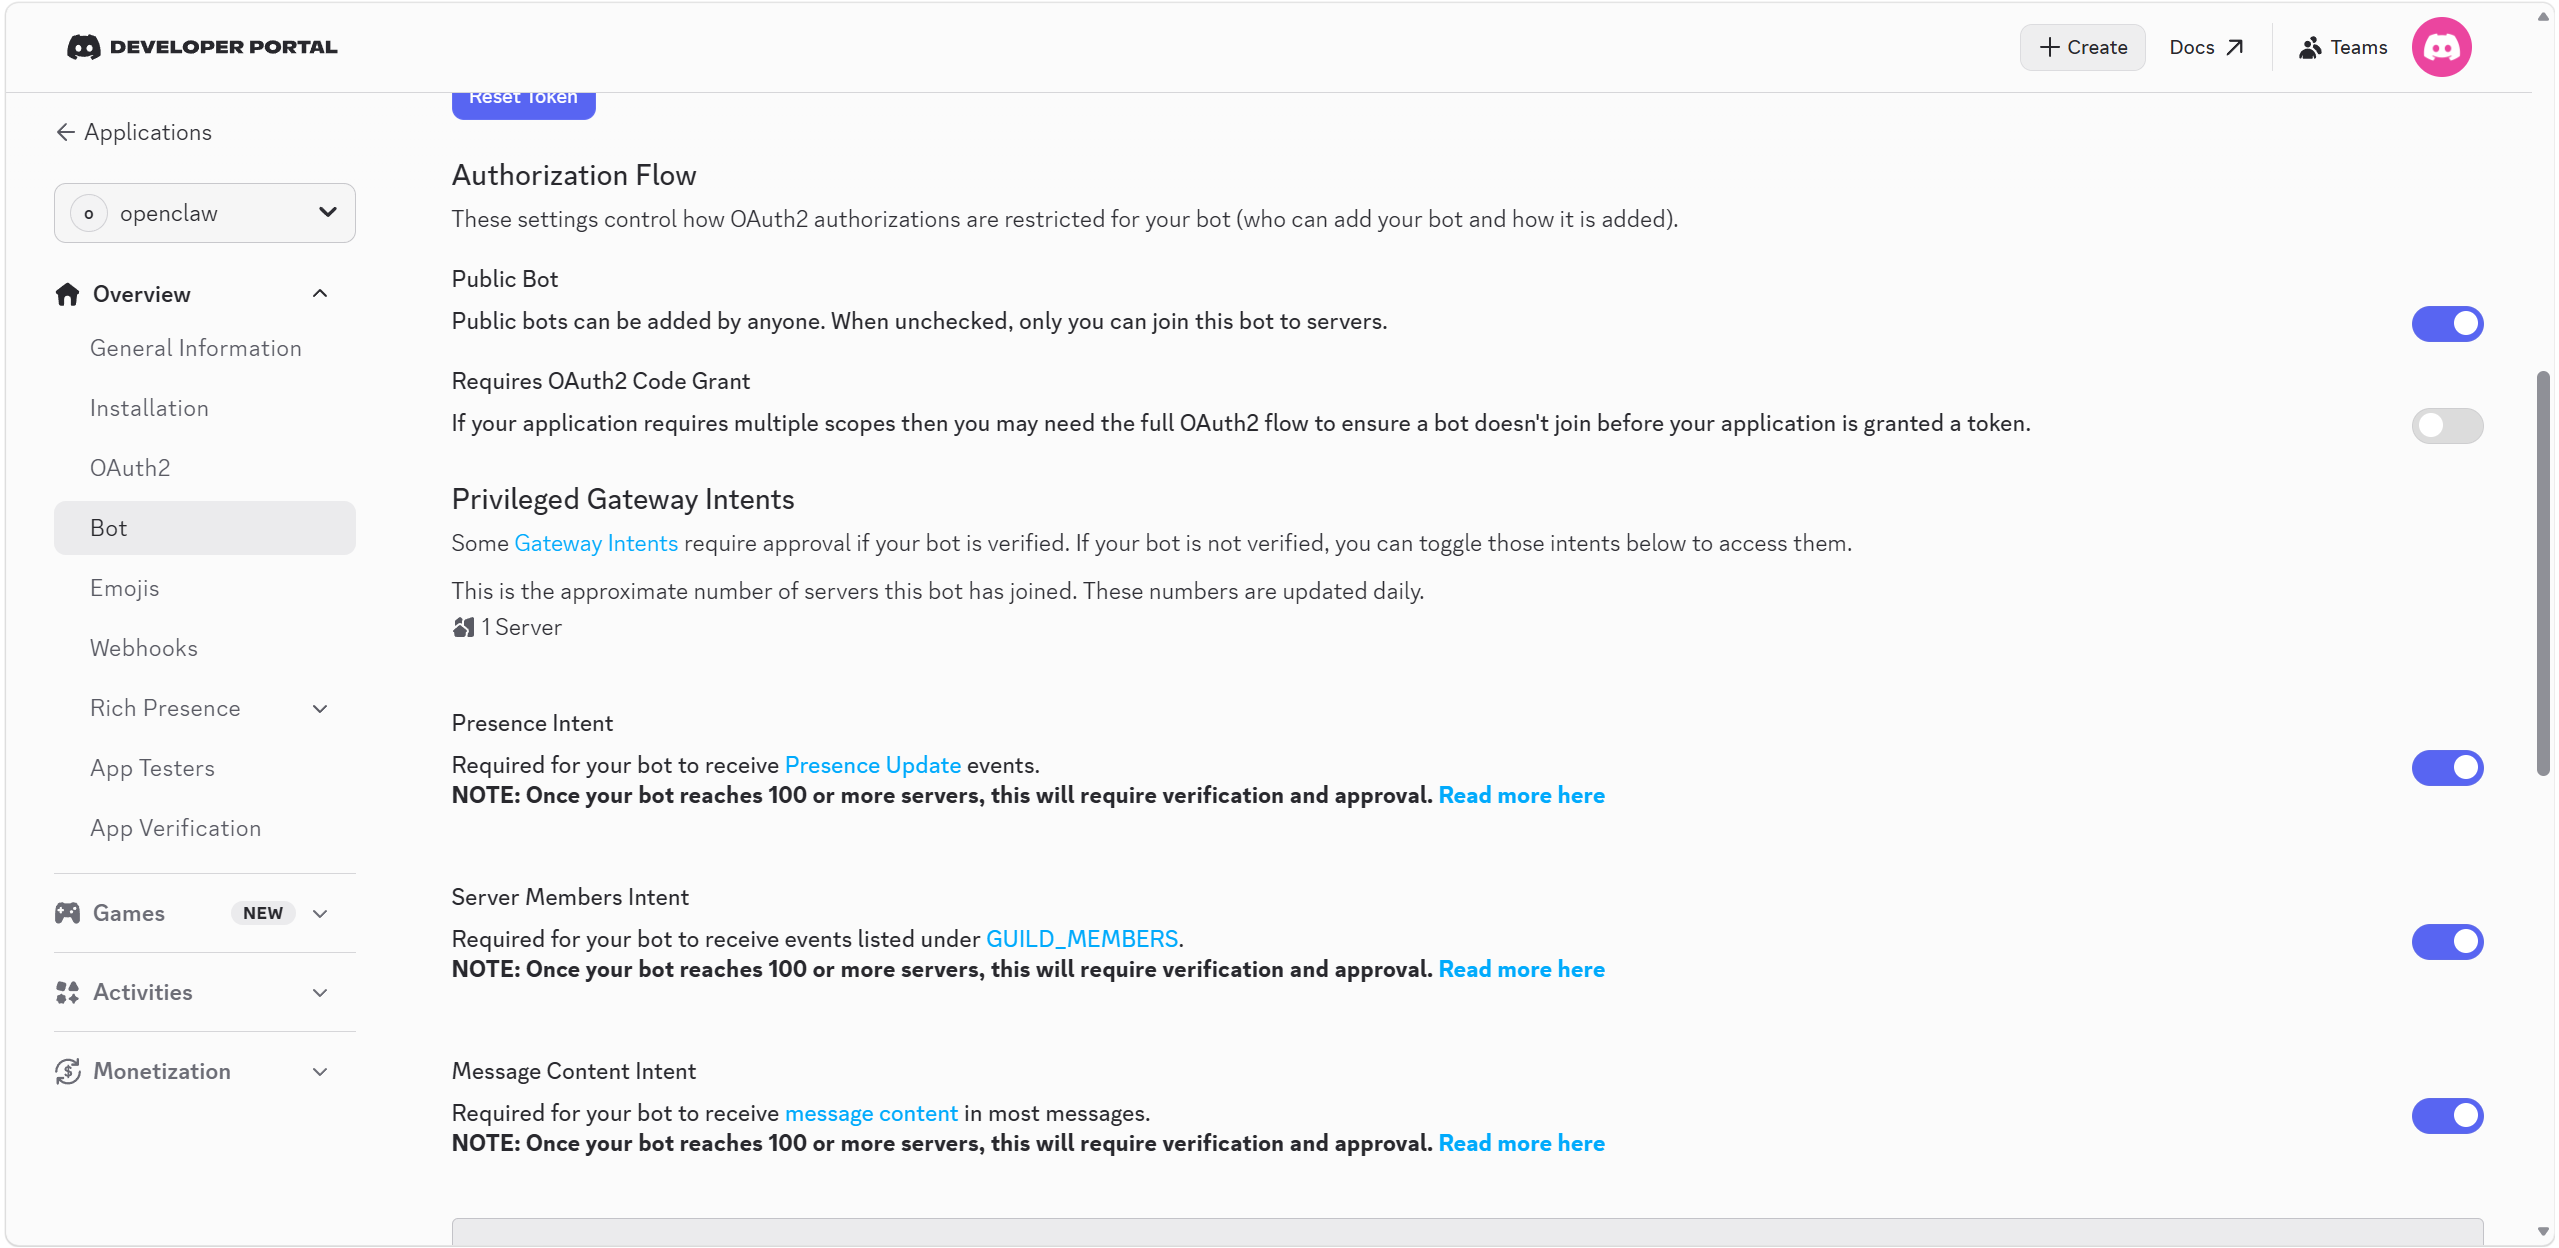2559x1248 pixels.
Task: Enable Requires OAuth2 Code Grant toggle
Action: click(x=2446, y=426)
